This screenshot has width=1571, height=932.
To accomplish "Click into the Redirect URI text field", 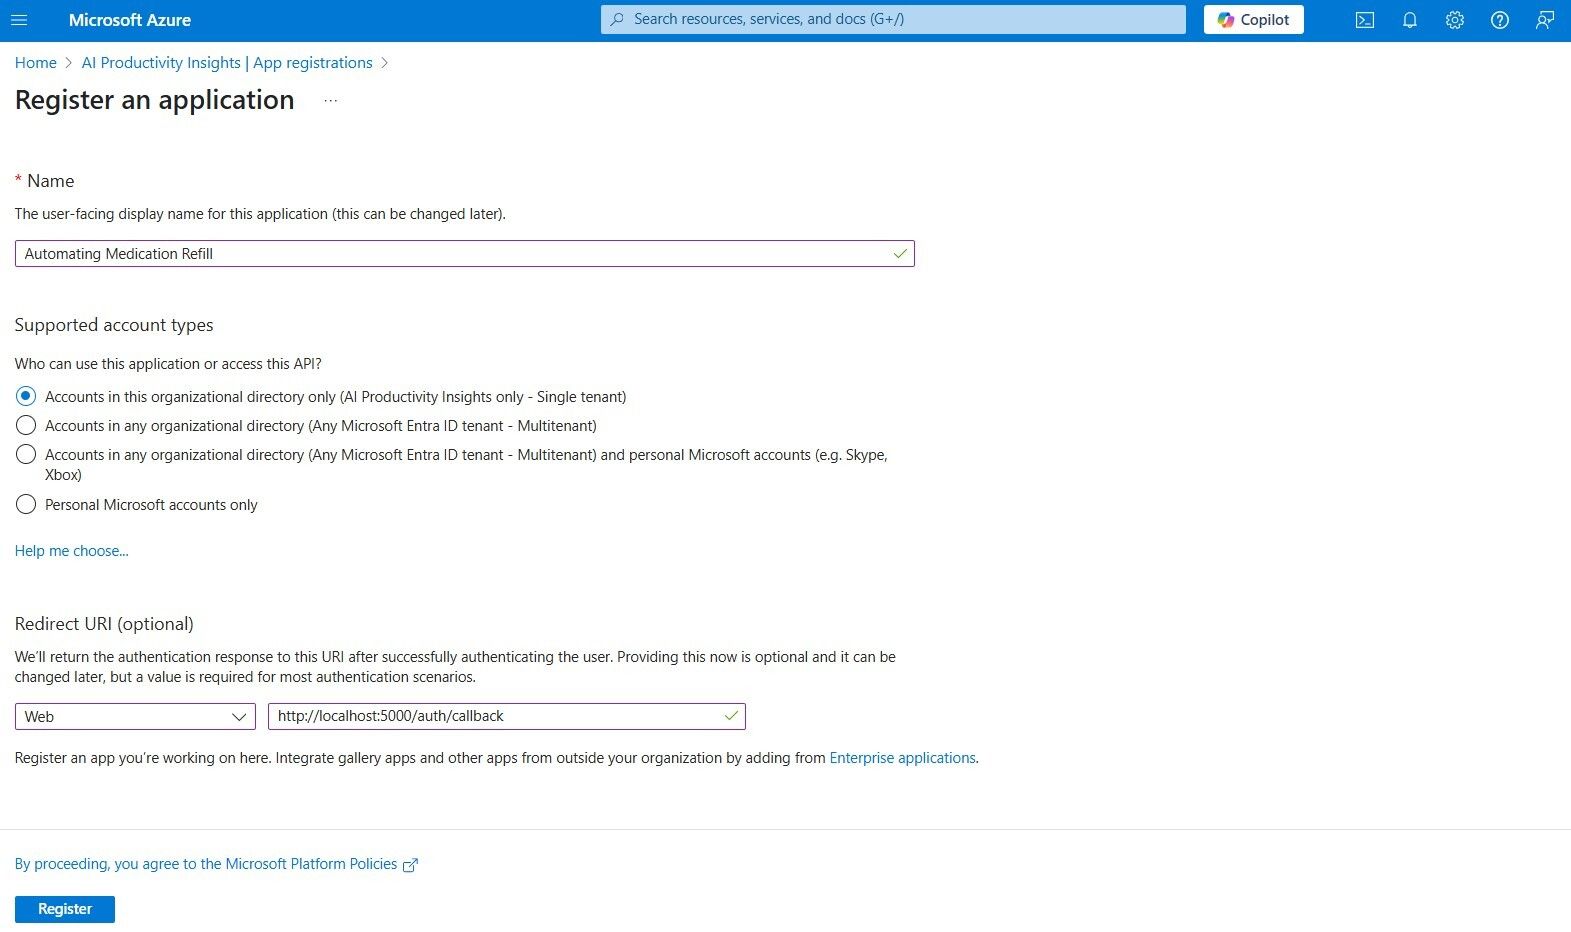I will (507, 716).
